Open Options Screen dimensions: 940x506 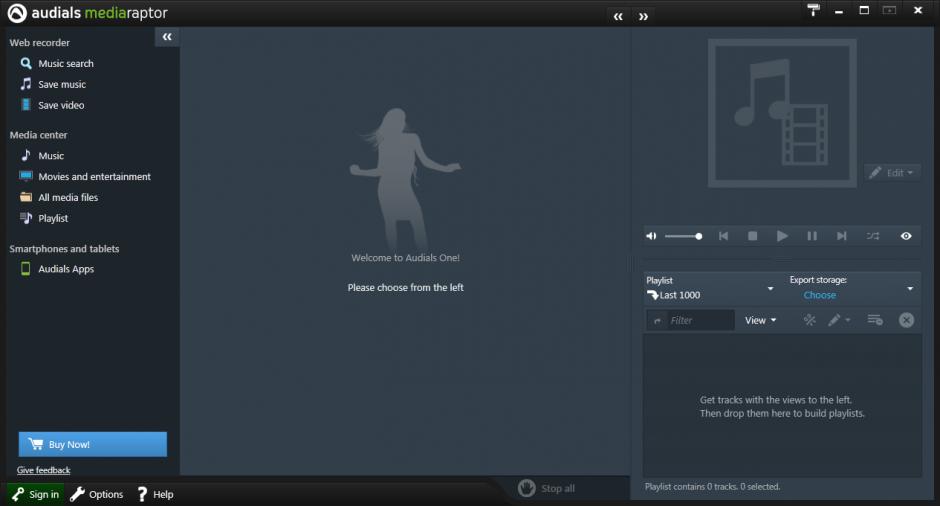[x=97, y=494]
